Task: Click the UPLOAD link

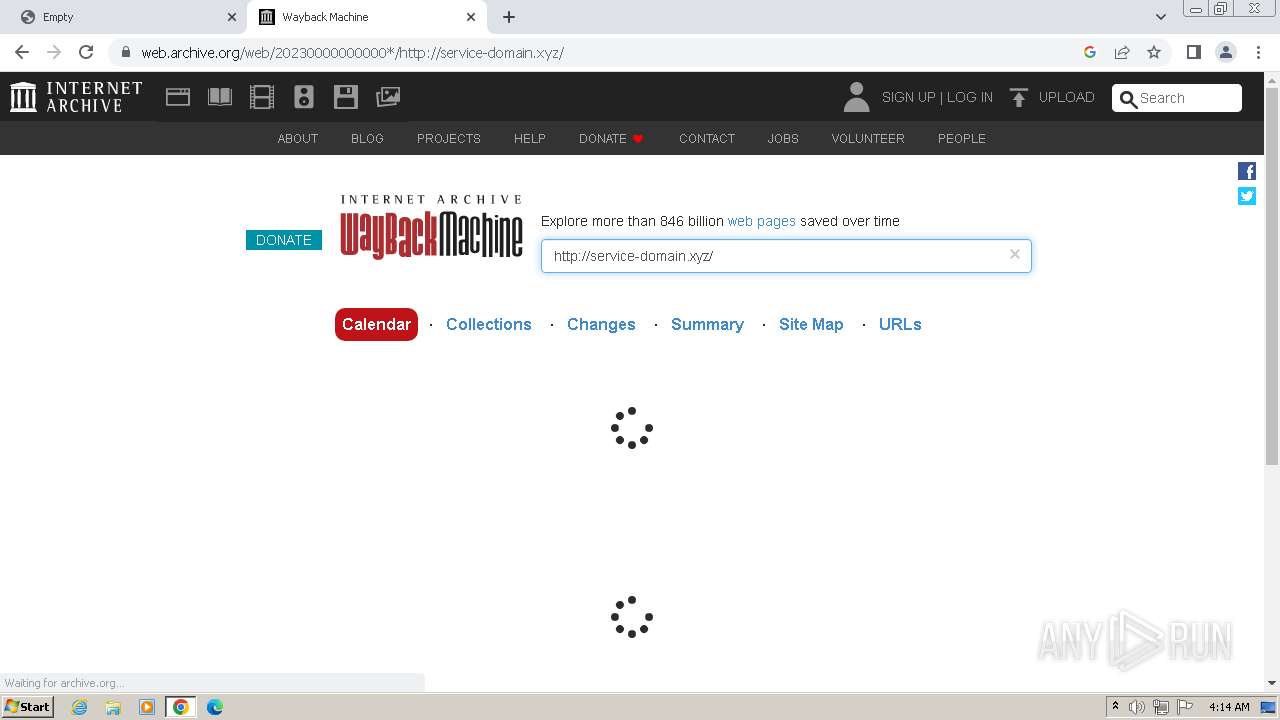Action: 1067,97
